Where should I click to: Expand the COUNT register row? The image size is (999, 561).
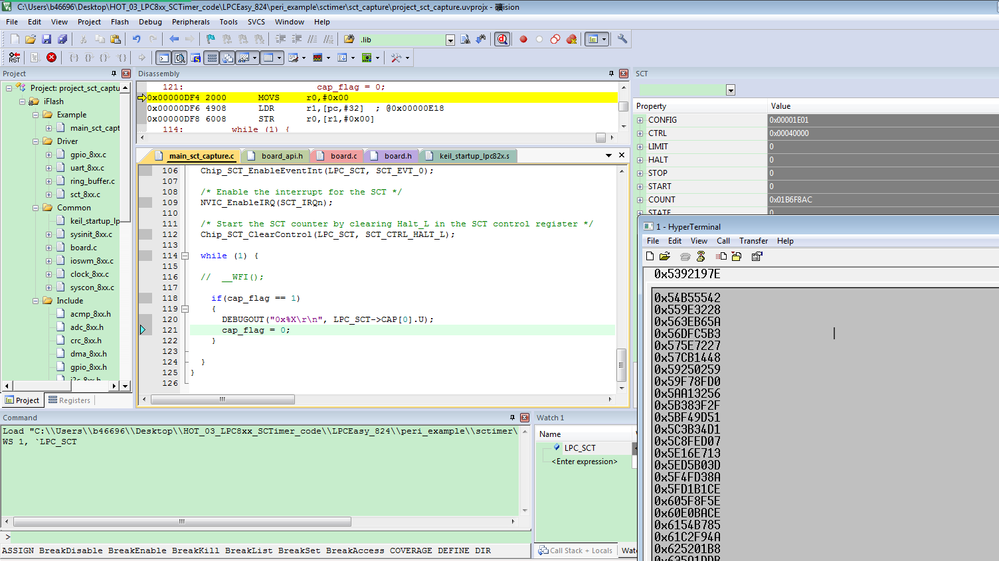640,199
